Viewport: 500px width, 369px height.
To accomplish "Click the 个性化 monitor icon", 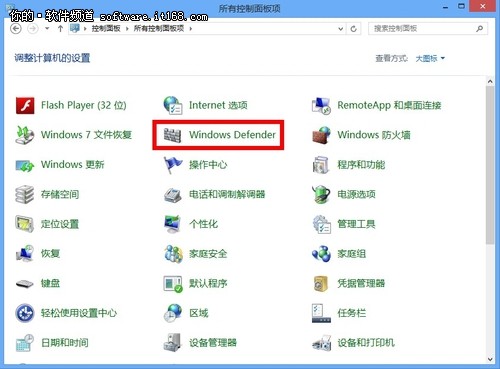I will click(173, 224).
